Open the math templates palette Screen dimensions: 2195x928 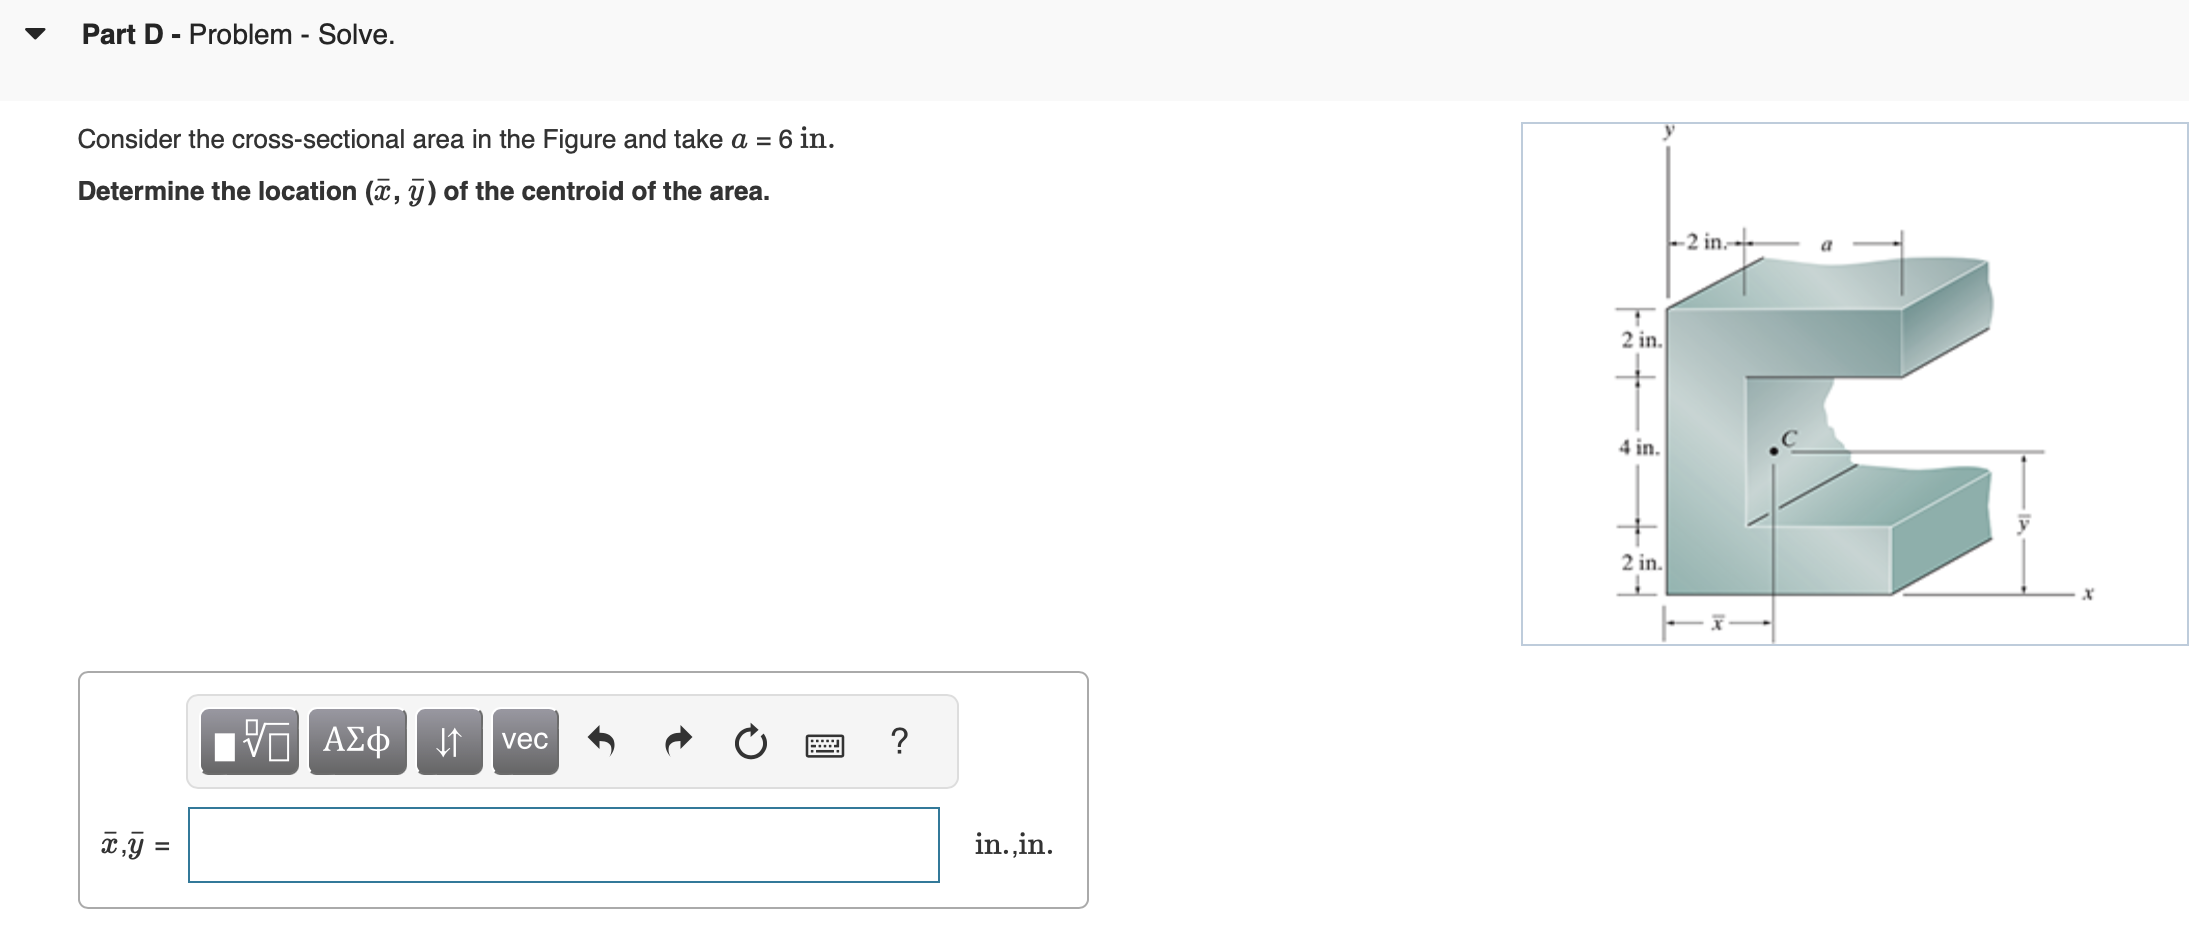248,741
